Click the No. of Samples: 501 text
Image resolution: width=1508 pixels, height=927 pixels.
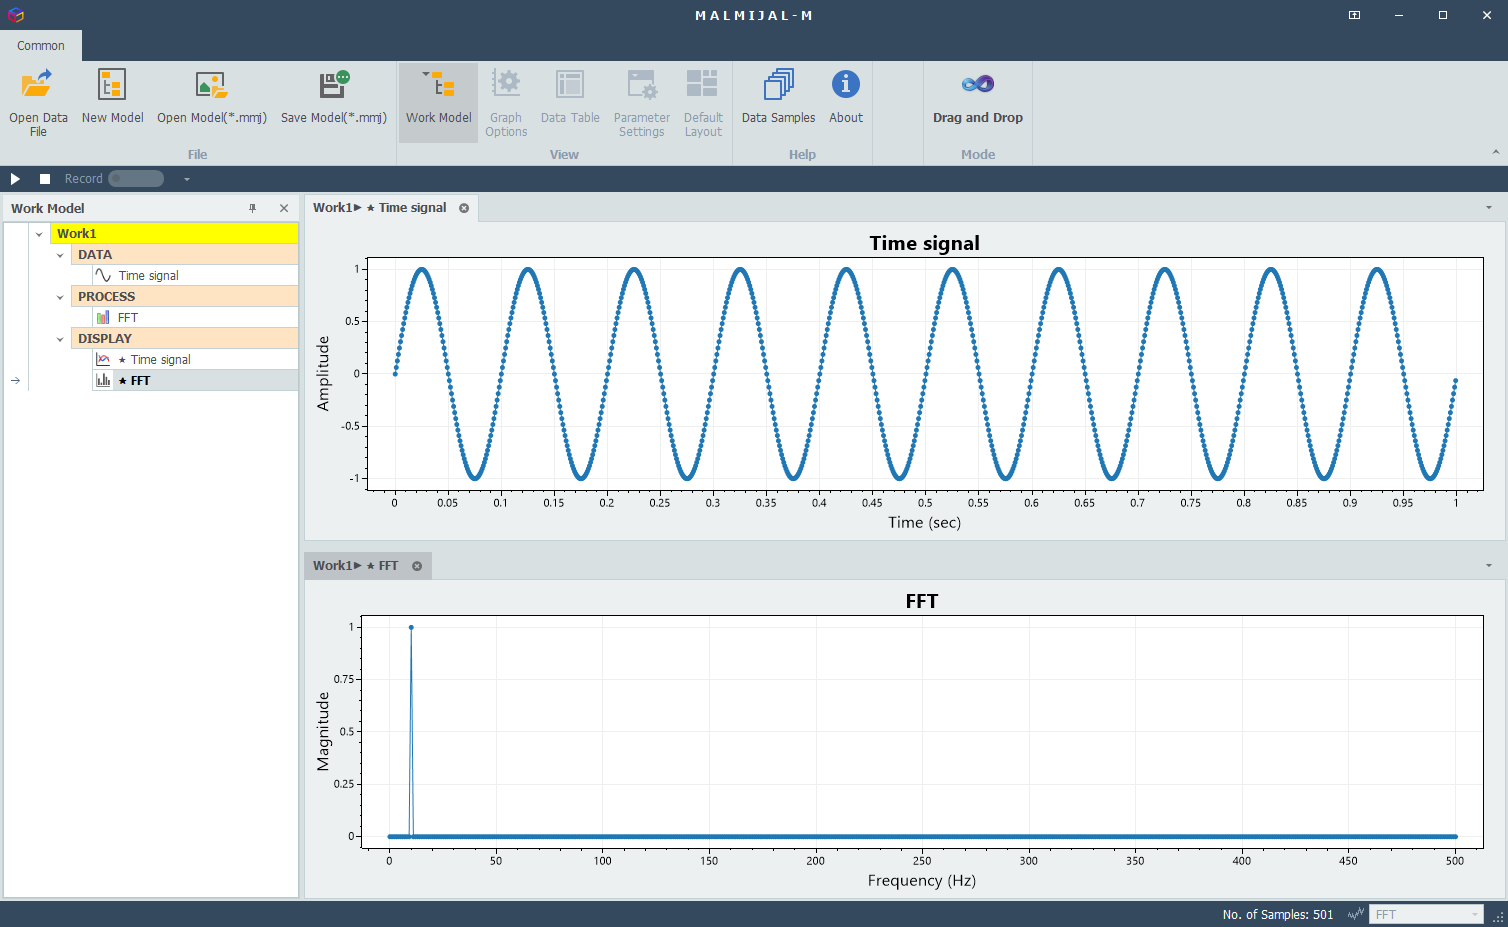[x=1277, y=914]
